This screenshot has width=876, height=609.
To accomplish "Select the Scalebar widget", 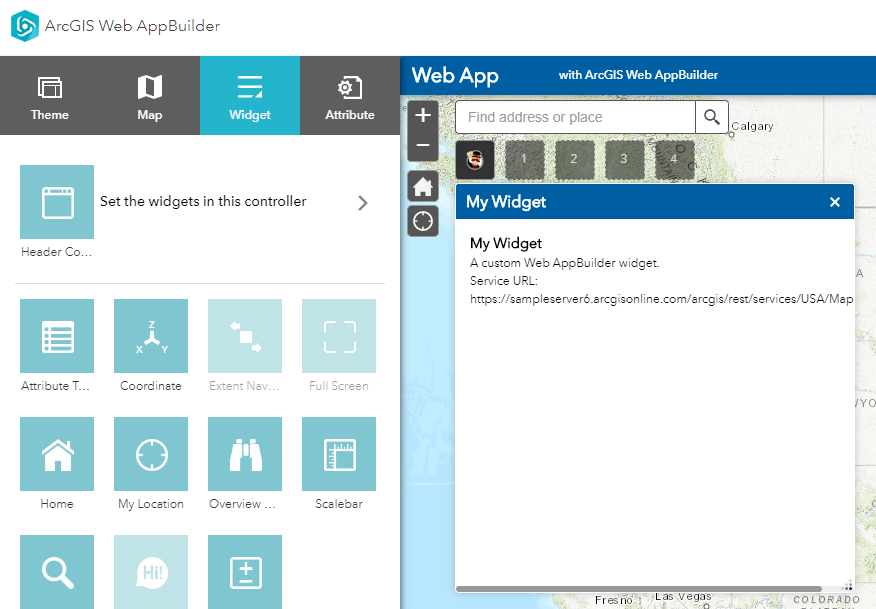I will coord(338,454).
